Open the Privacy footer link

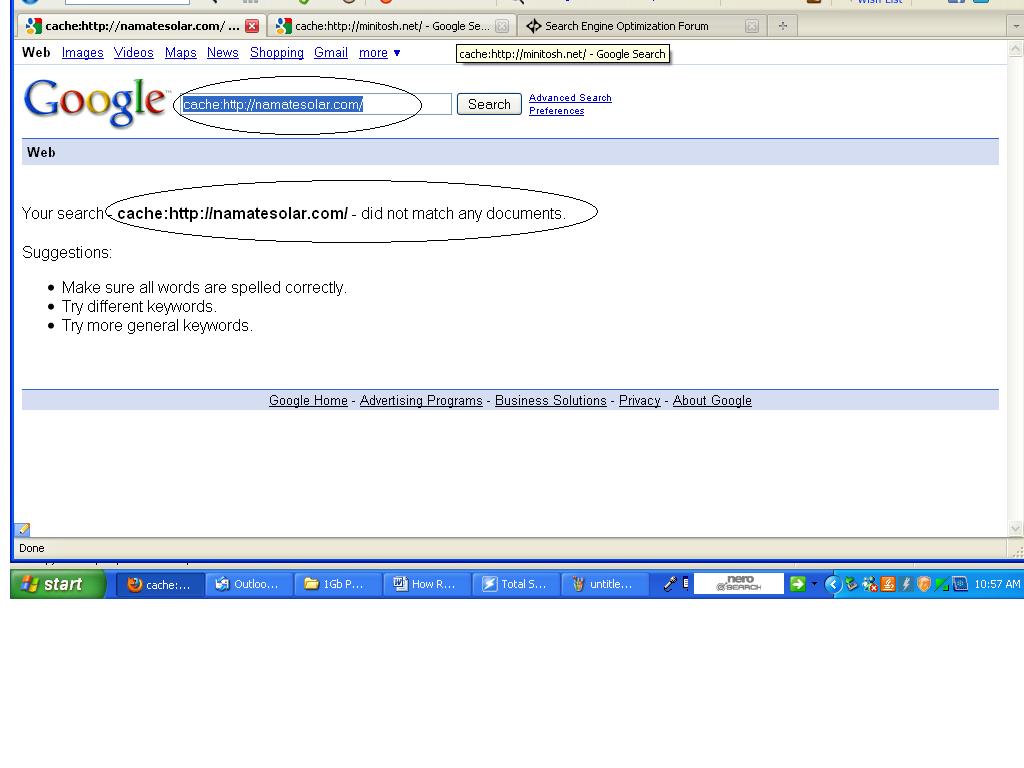click(x=639, y=400)
